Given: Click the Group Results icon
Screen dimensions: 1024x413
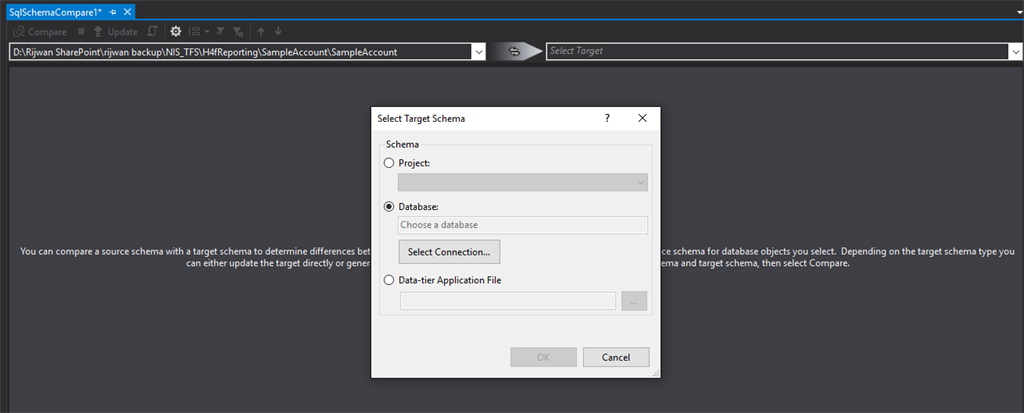Looking at the screenshot, I should [195, 31].
